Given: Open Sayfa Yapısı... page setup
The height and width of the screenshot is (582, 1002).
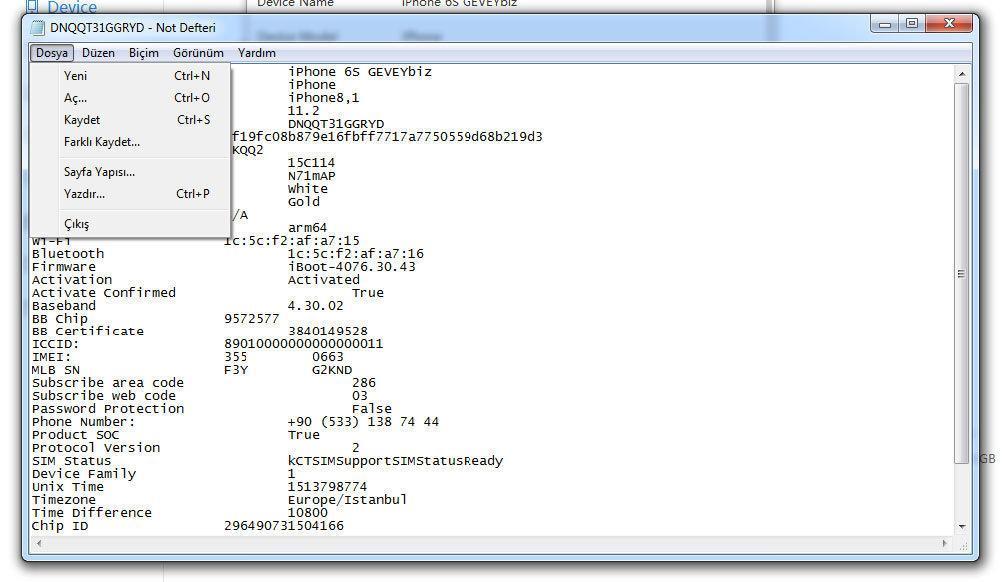Looking at the screenshot, I should [x=130, y=172].
